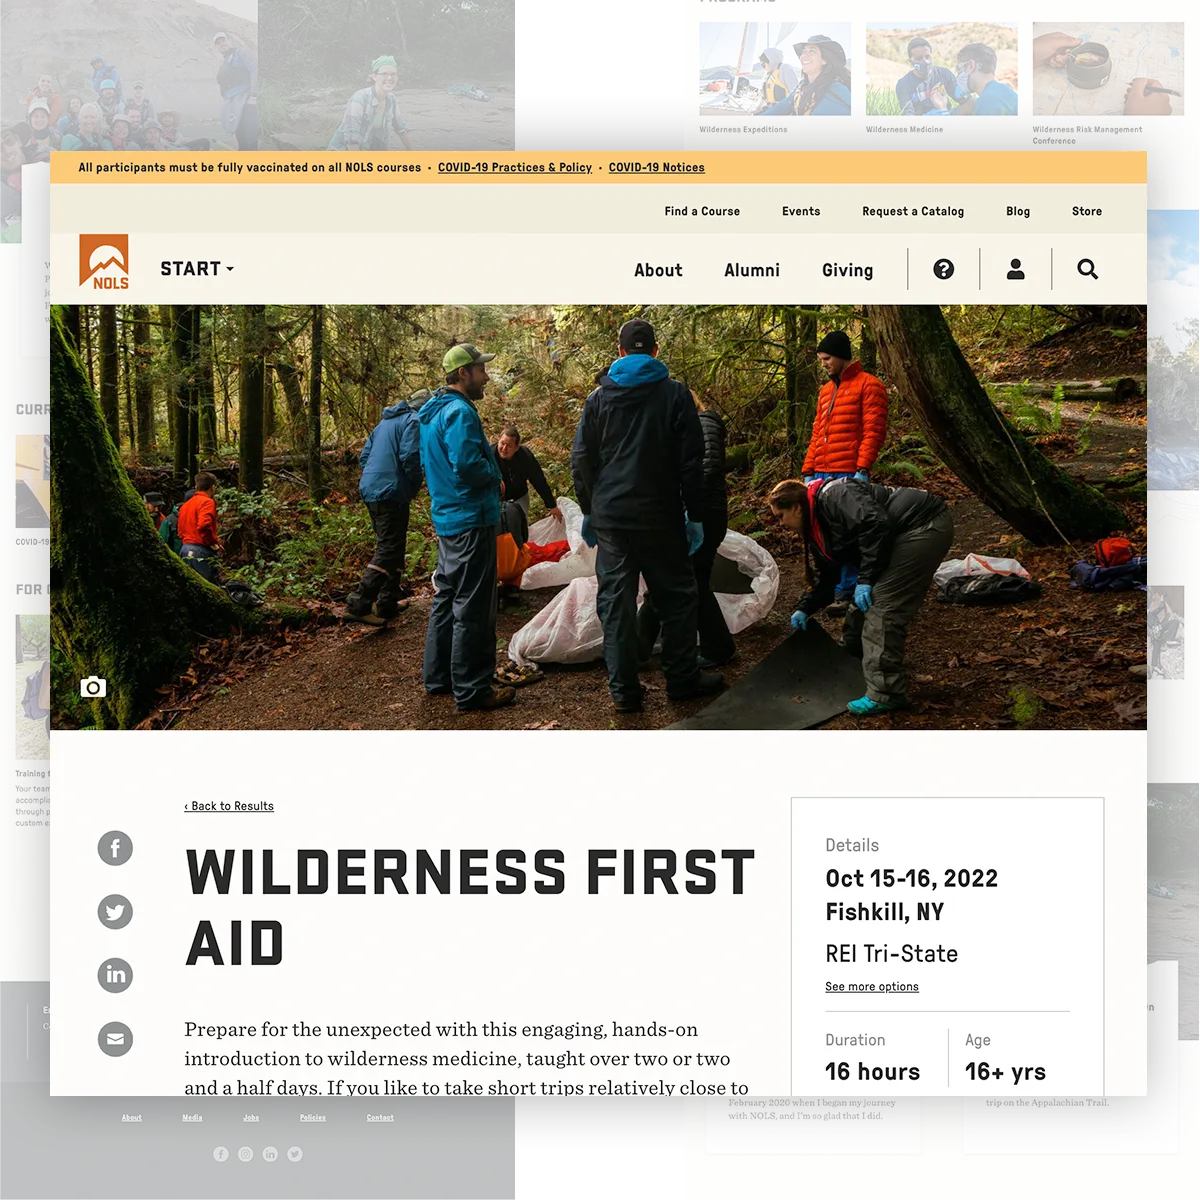
Task: Open the search magnifier icon
Action: pos(1088,269)
